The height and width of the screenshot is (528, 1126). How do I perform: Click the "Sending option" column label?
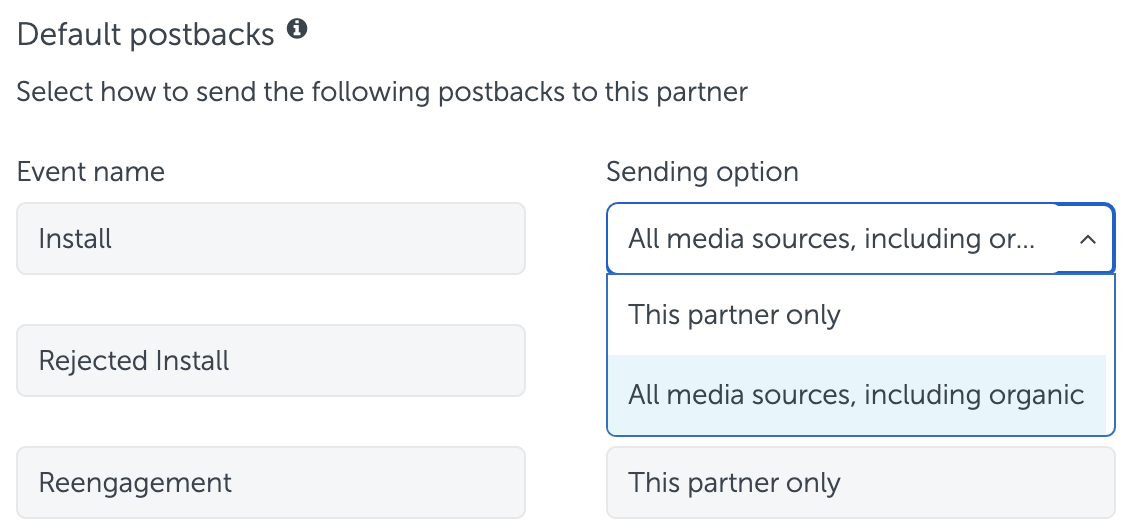[x=702, y=172]
